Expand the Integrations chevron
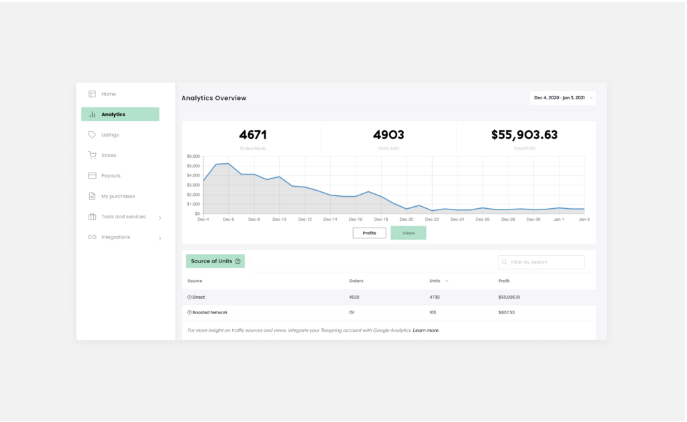This screenshot has height=422, width=687. [160, 238]
